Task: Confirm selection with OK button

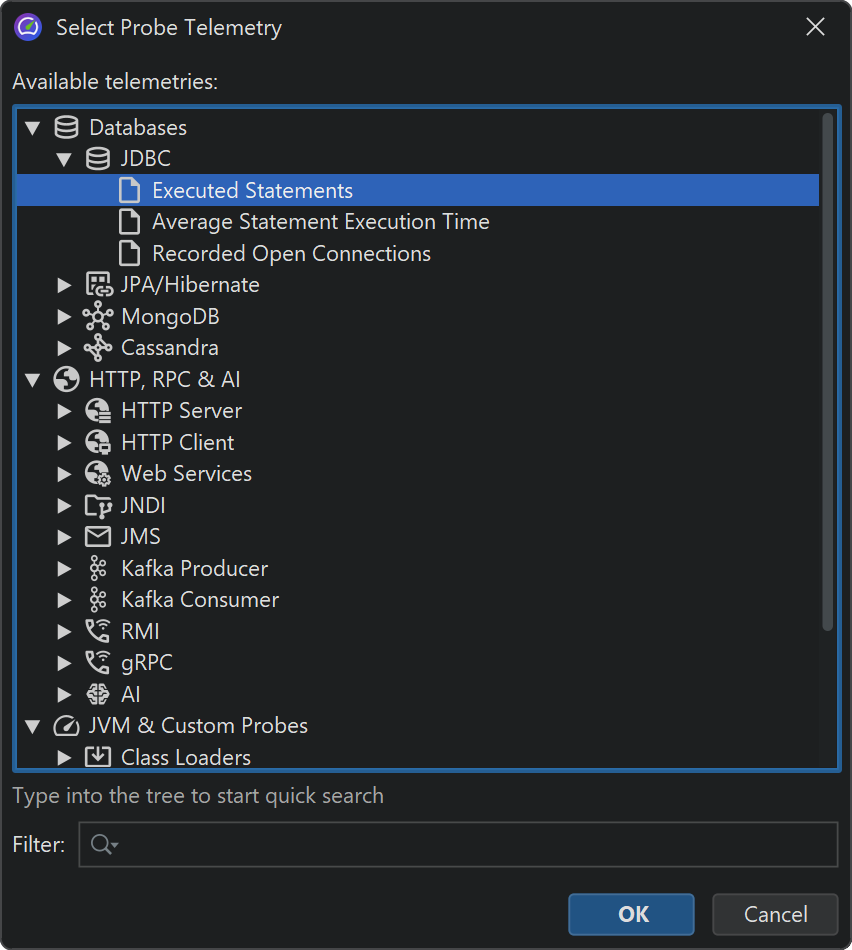Action: (632, 914)
